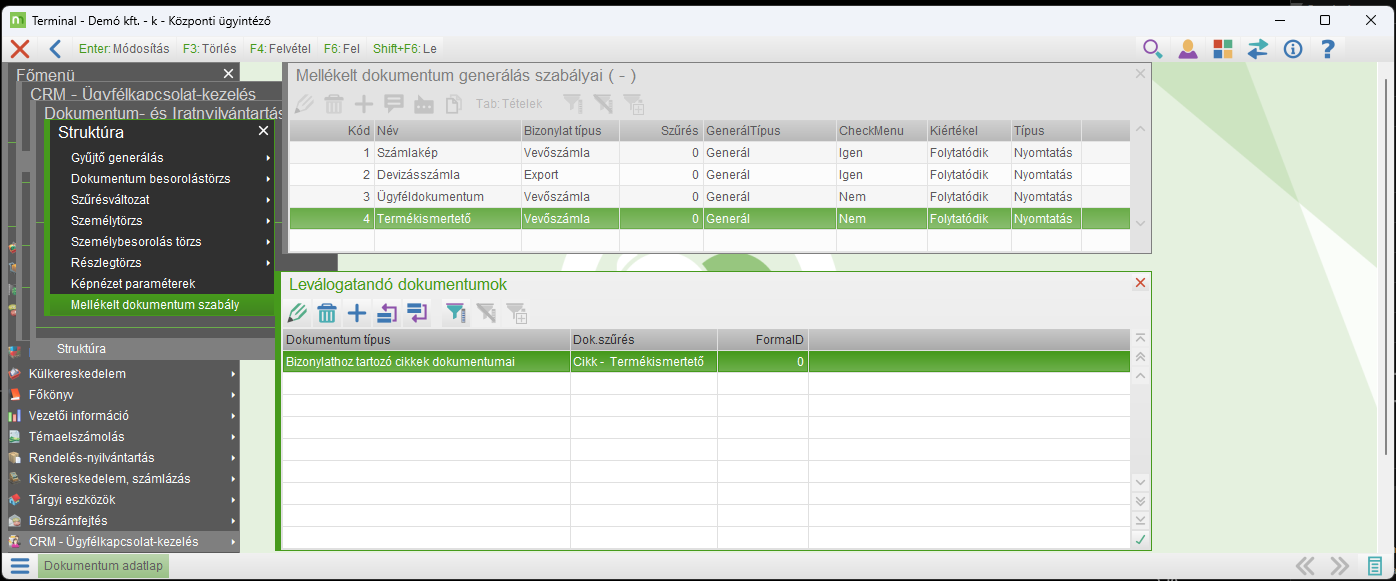Close the Főmenü panel
Viewport: 1396px width, 581px height.
(228, 74)
